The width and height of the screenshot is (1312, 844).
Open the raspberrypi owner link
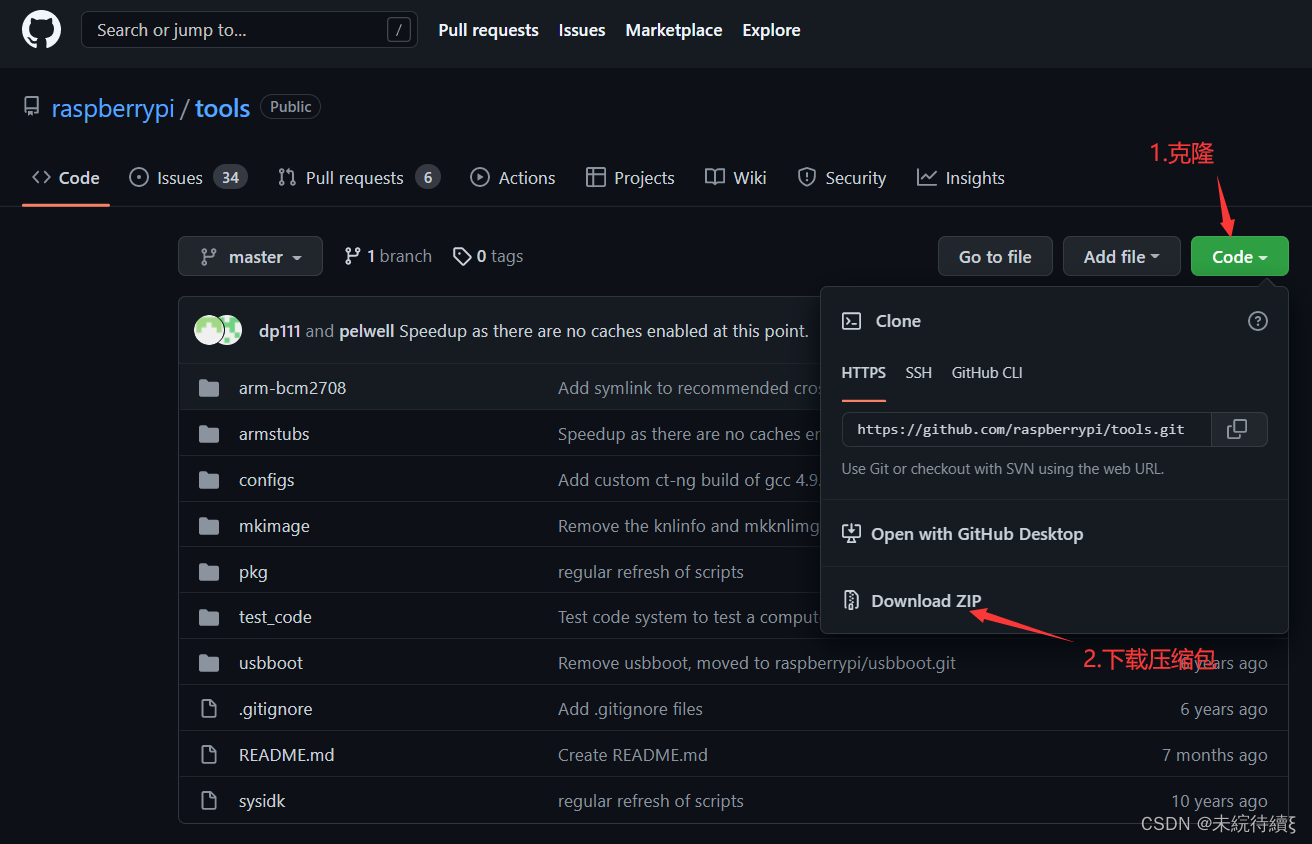point(113,108)
